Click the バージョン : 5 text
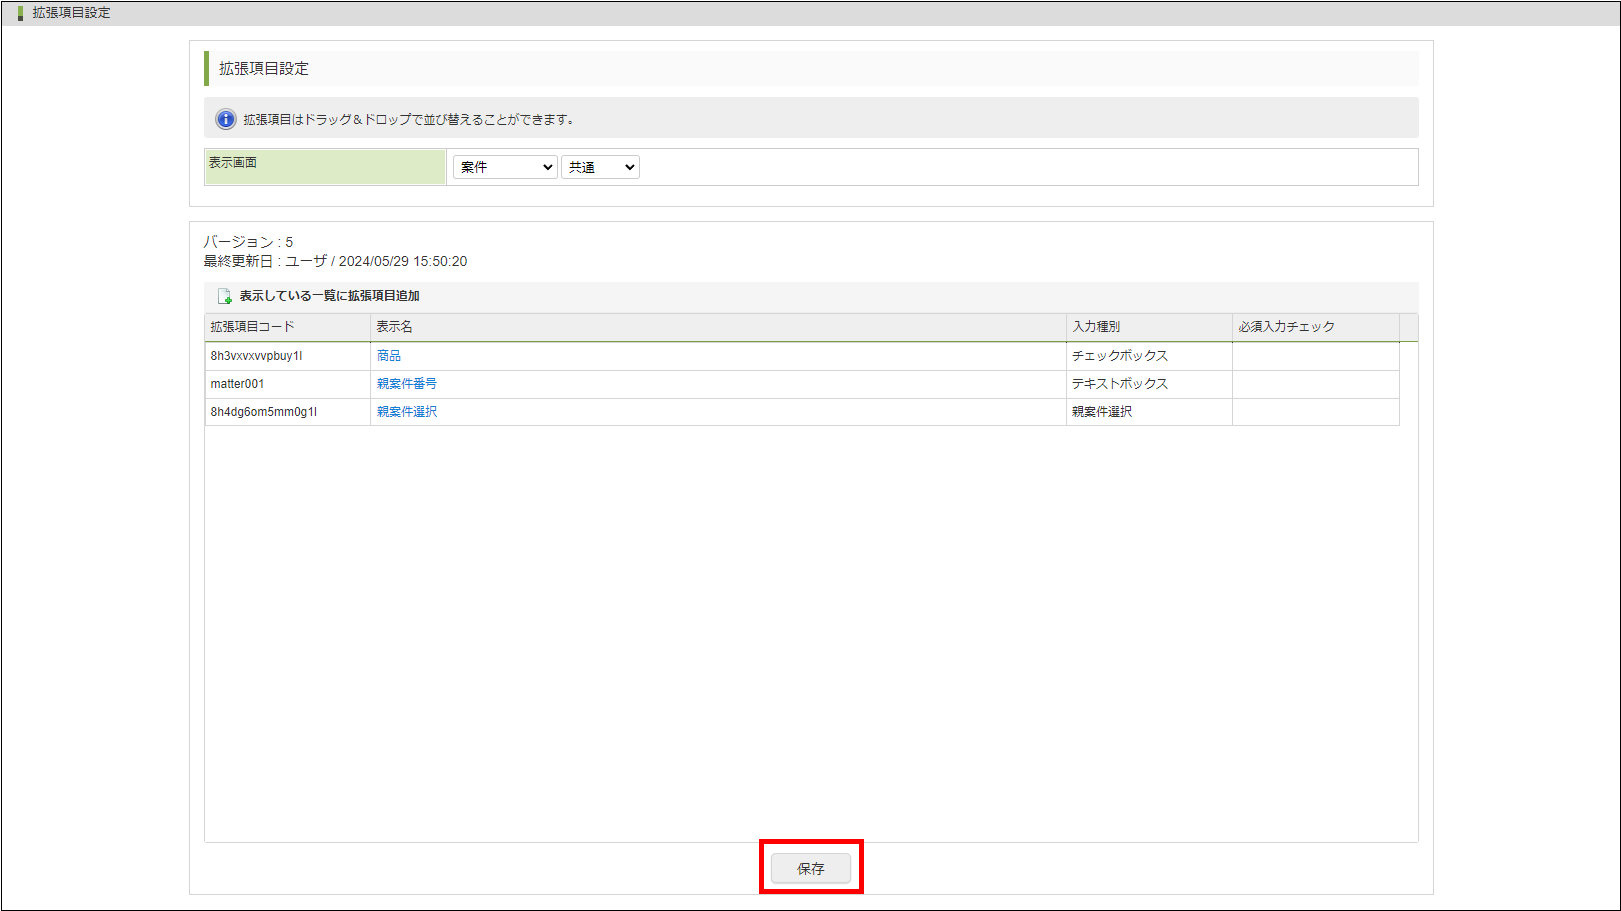Image resolution: width=1621 pixels, height=911 pixels. 249,242
